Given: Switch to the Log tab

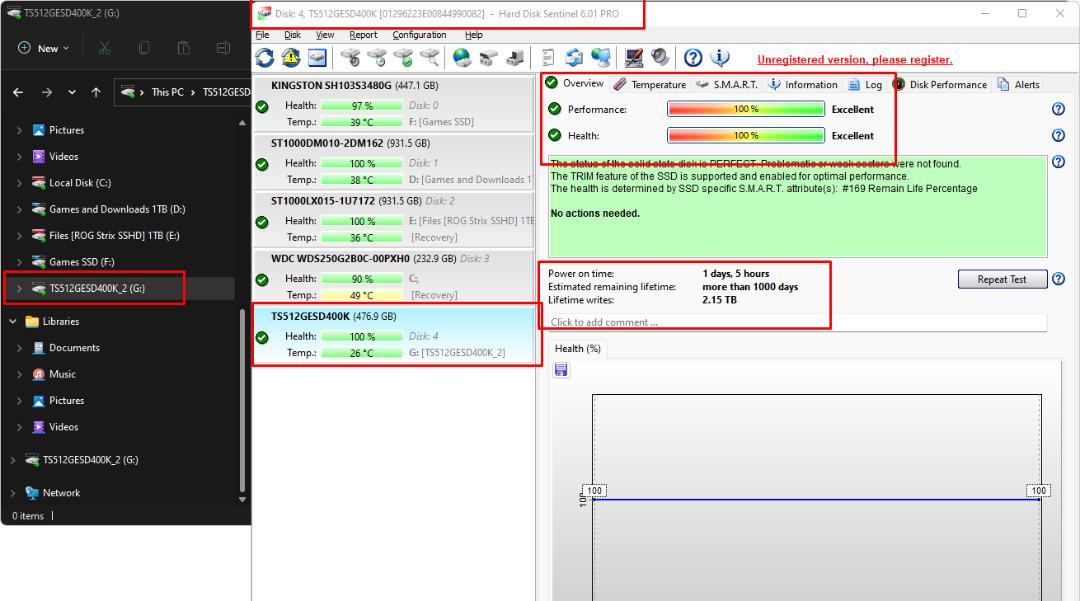Looking at the screenshot, I should click(x=865, y=84).
